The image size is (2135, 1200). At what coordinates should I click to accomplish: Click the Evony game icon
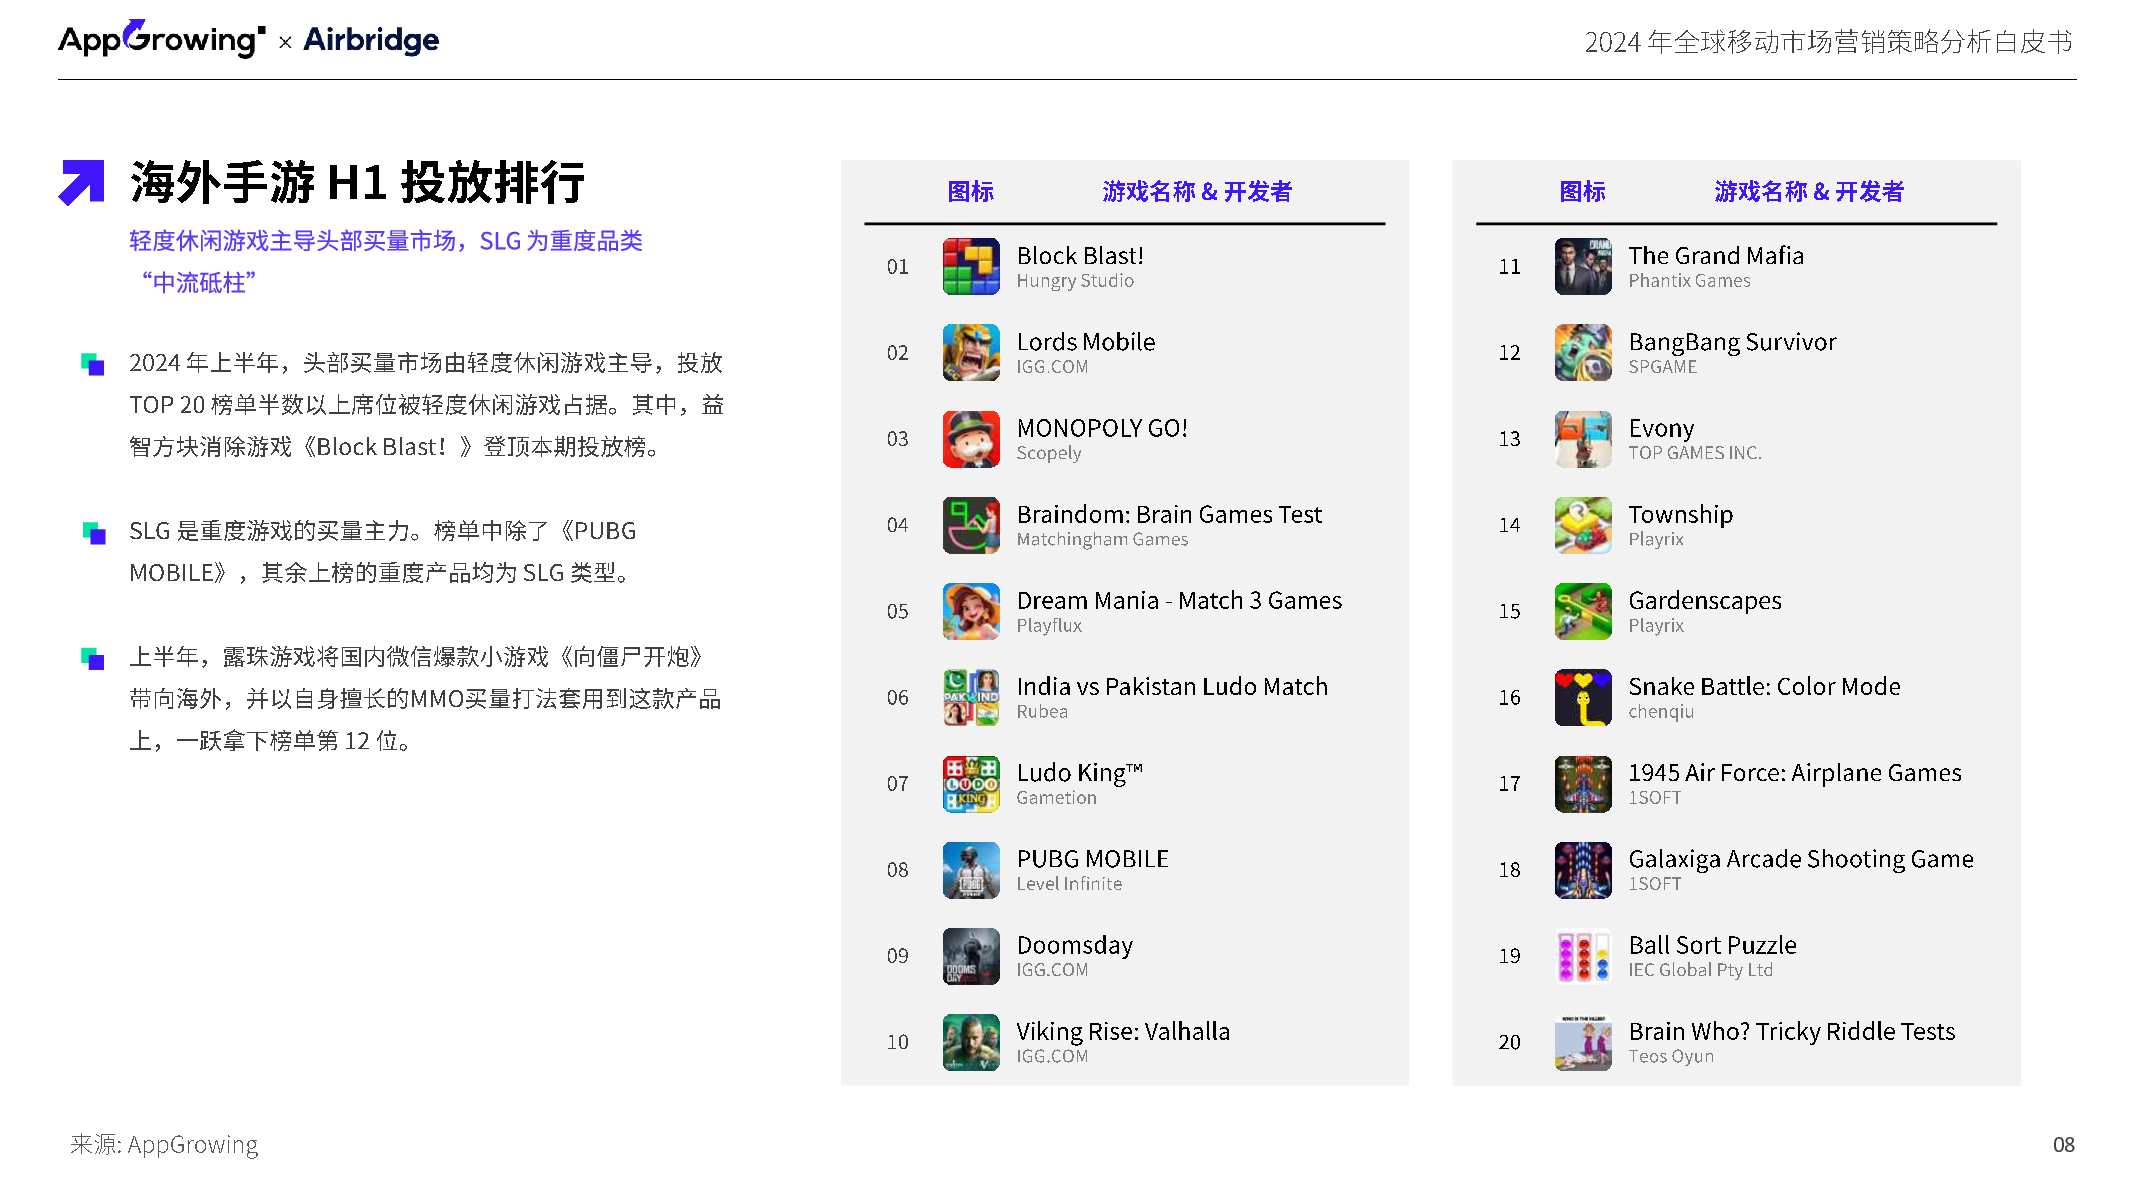[1582, 438]
